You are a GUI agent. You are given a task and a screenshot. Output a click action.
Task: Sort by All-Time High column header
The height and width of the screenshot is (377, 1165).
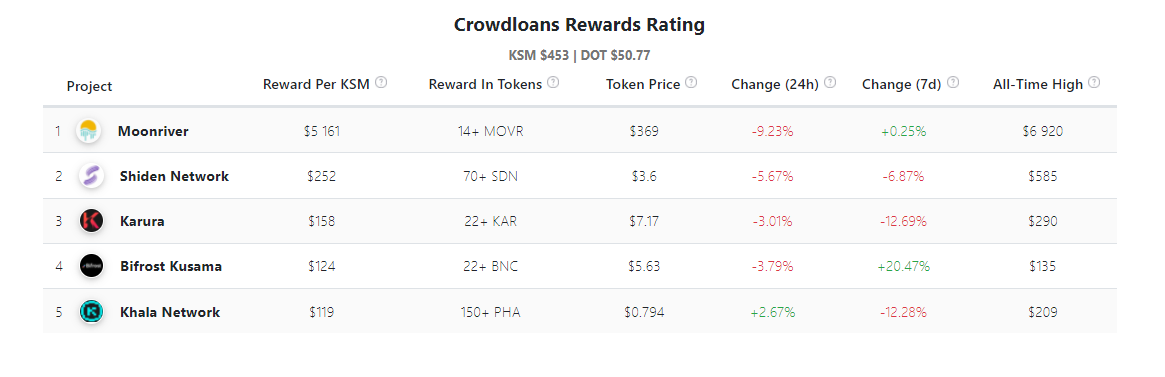pos(1038,84)
